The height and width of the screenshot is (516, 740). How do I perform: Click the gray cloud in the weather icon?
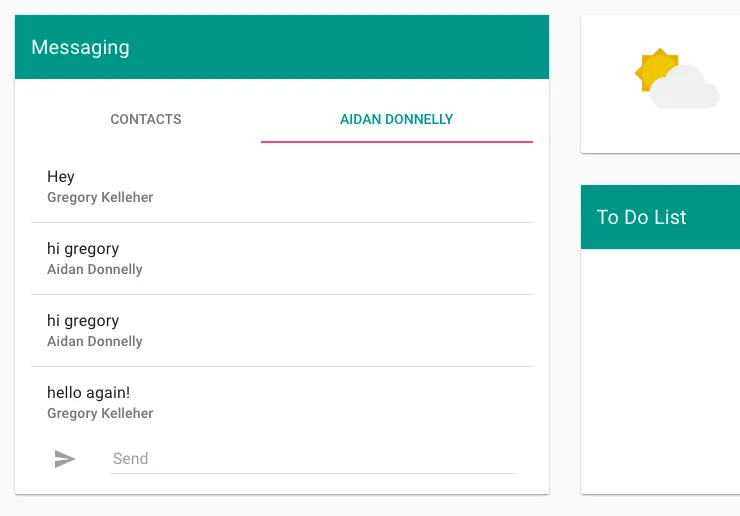pos(688,90)
